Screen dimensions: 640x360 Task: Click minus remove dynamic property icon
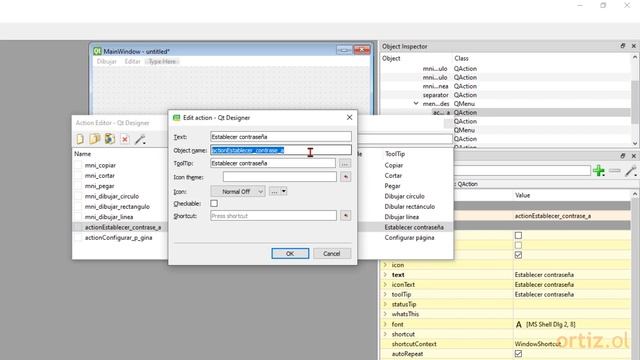pos(615,171)
